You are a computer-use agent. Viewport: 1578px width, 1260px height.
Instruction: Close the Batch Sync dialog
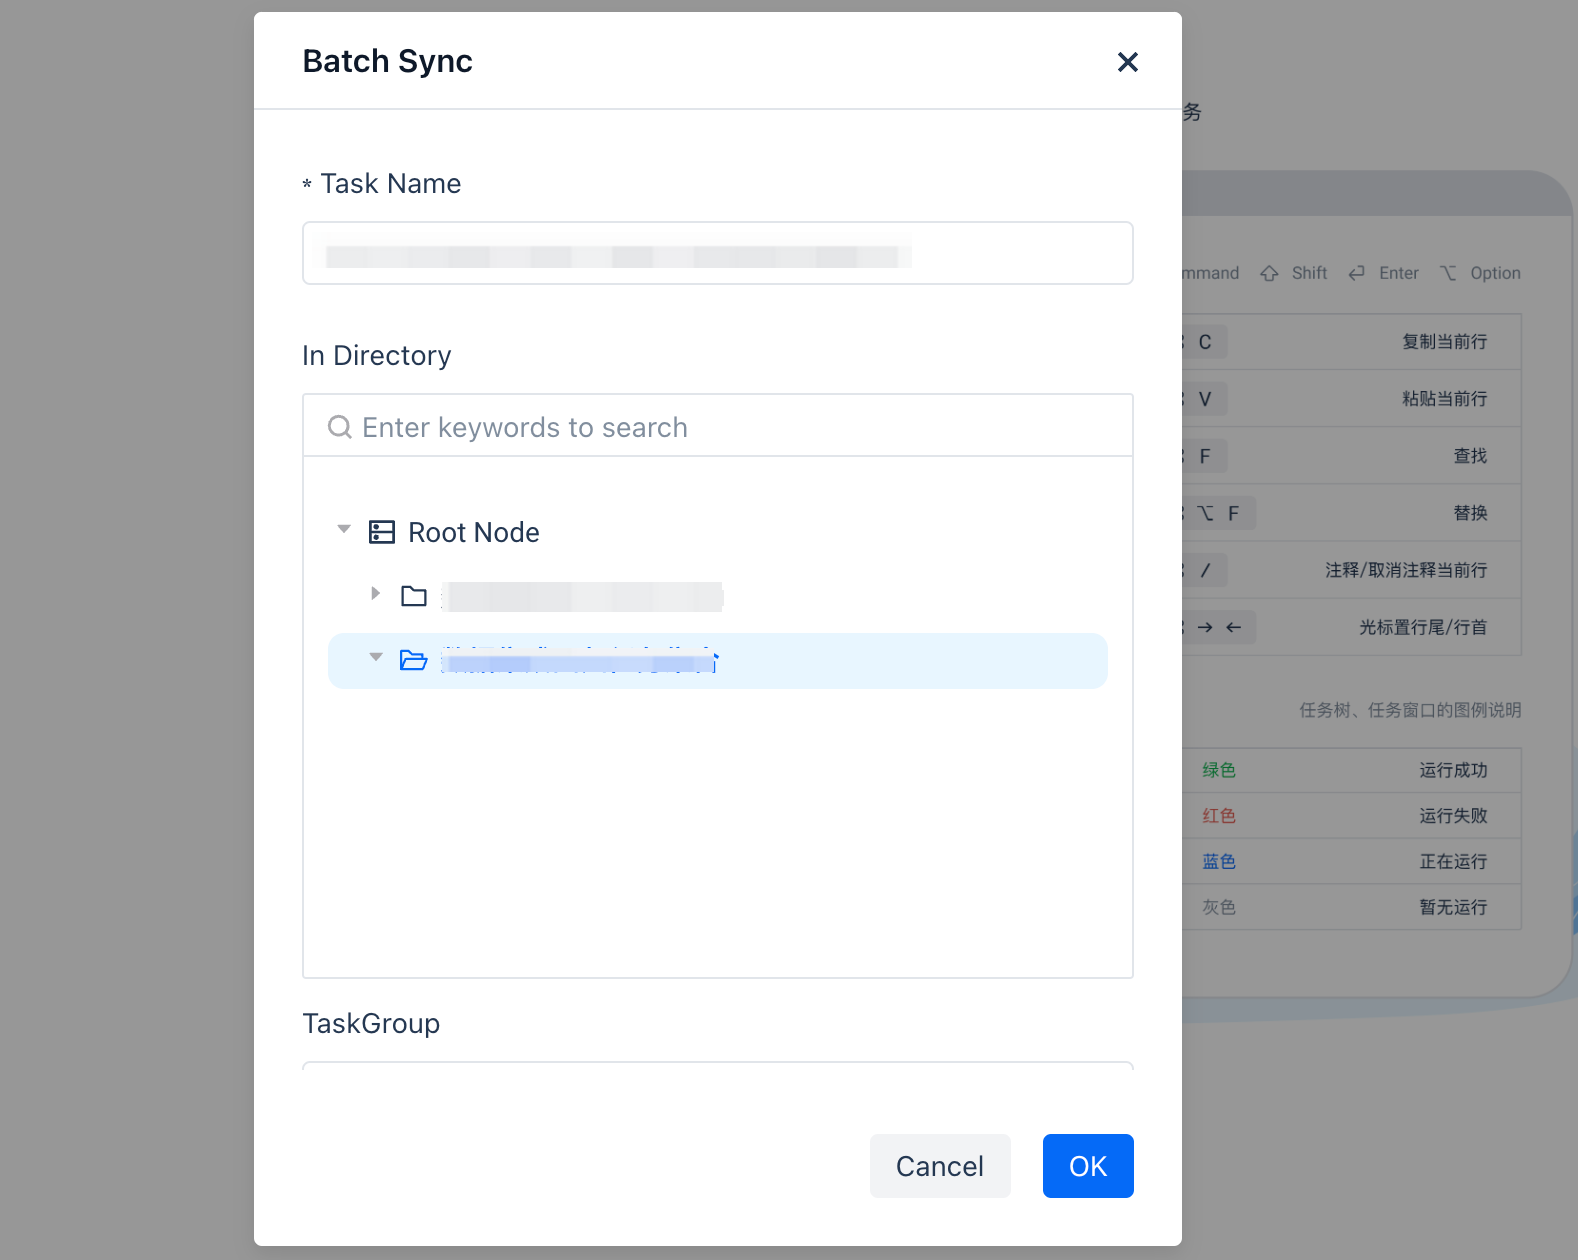[x=1127, y=62]
